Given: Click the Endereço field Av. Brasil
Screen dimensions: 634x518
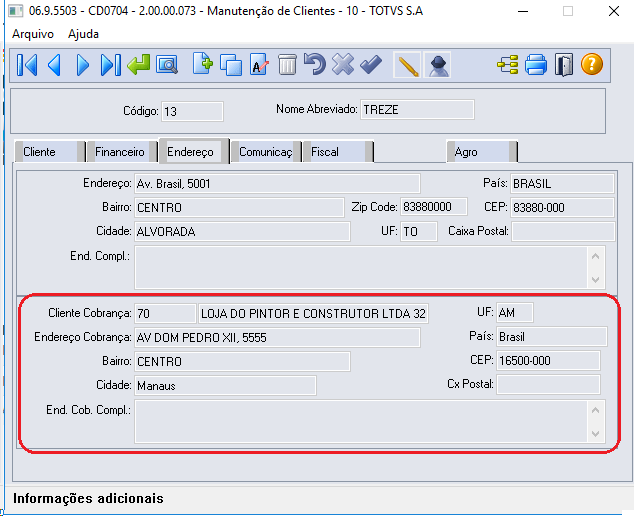Looking at the screenshot, I should [277, 184].
